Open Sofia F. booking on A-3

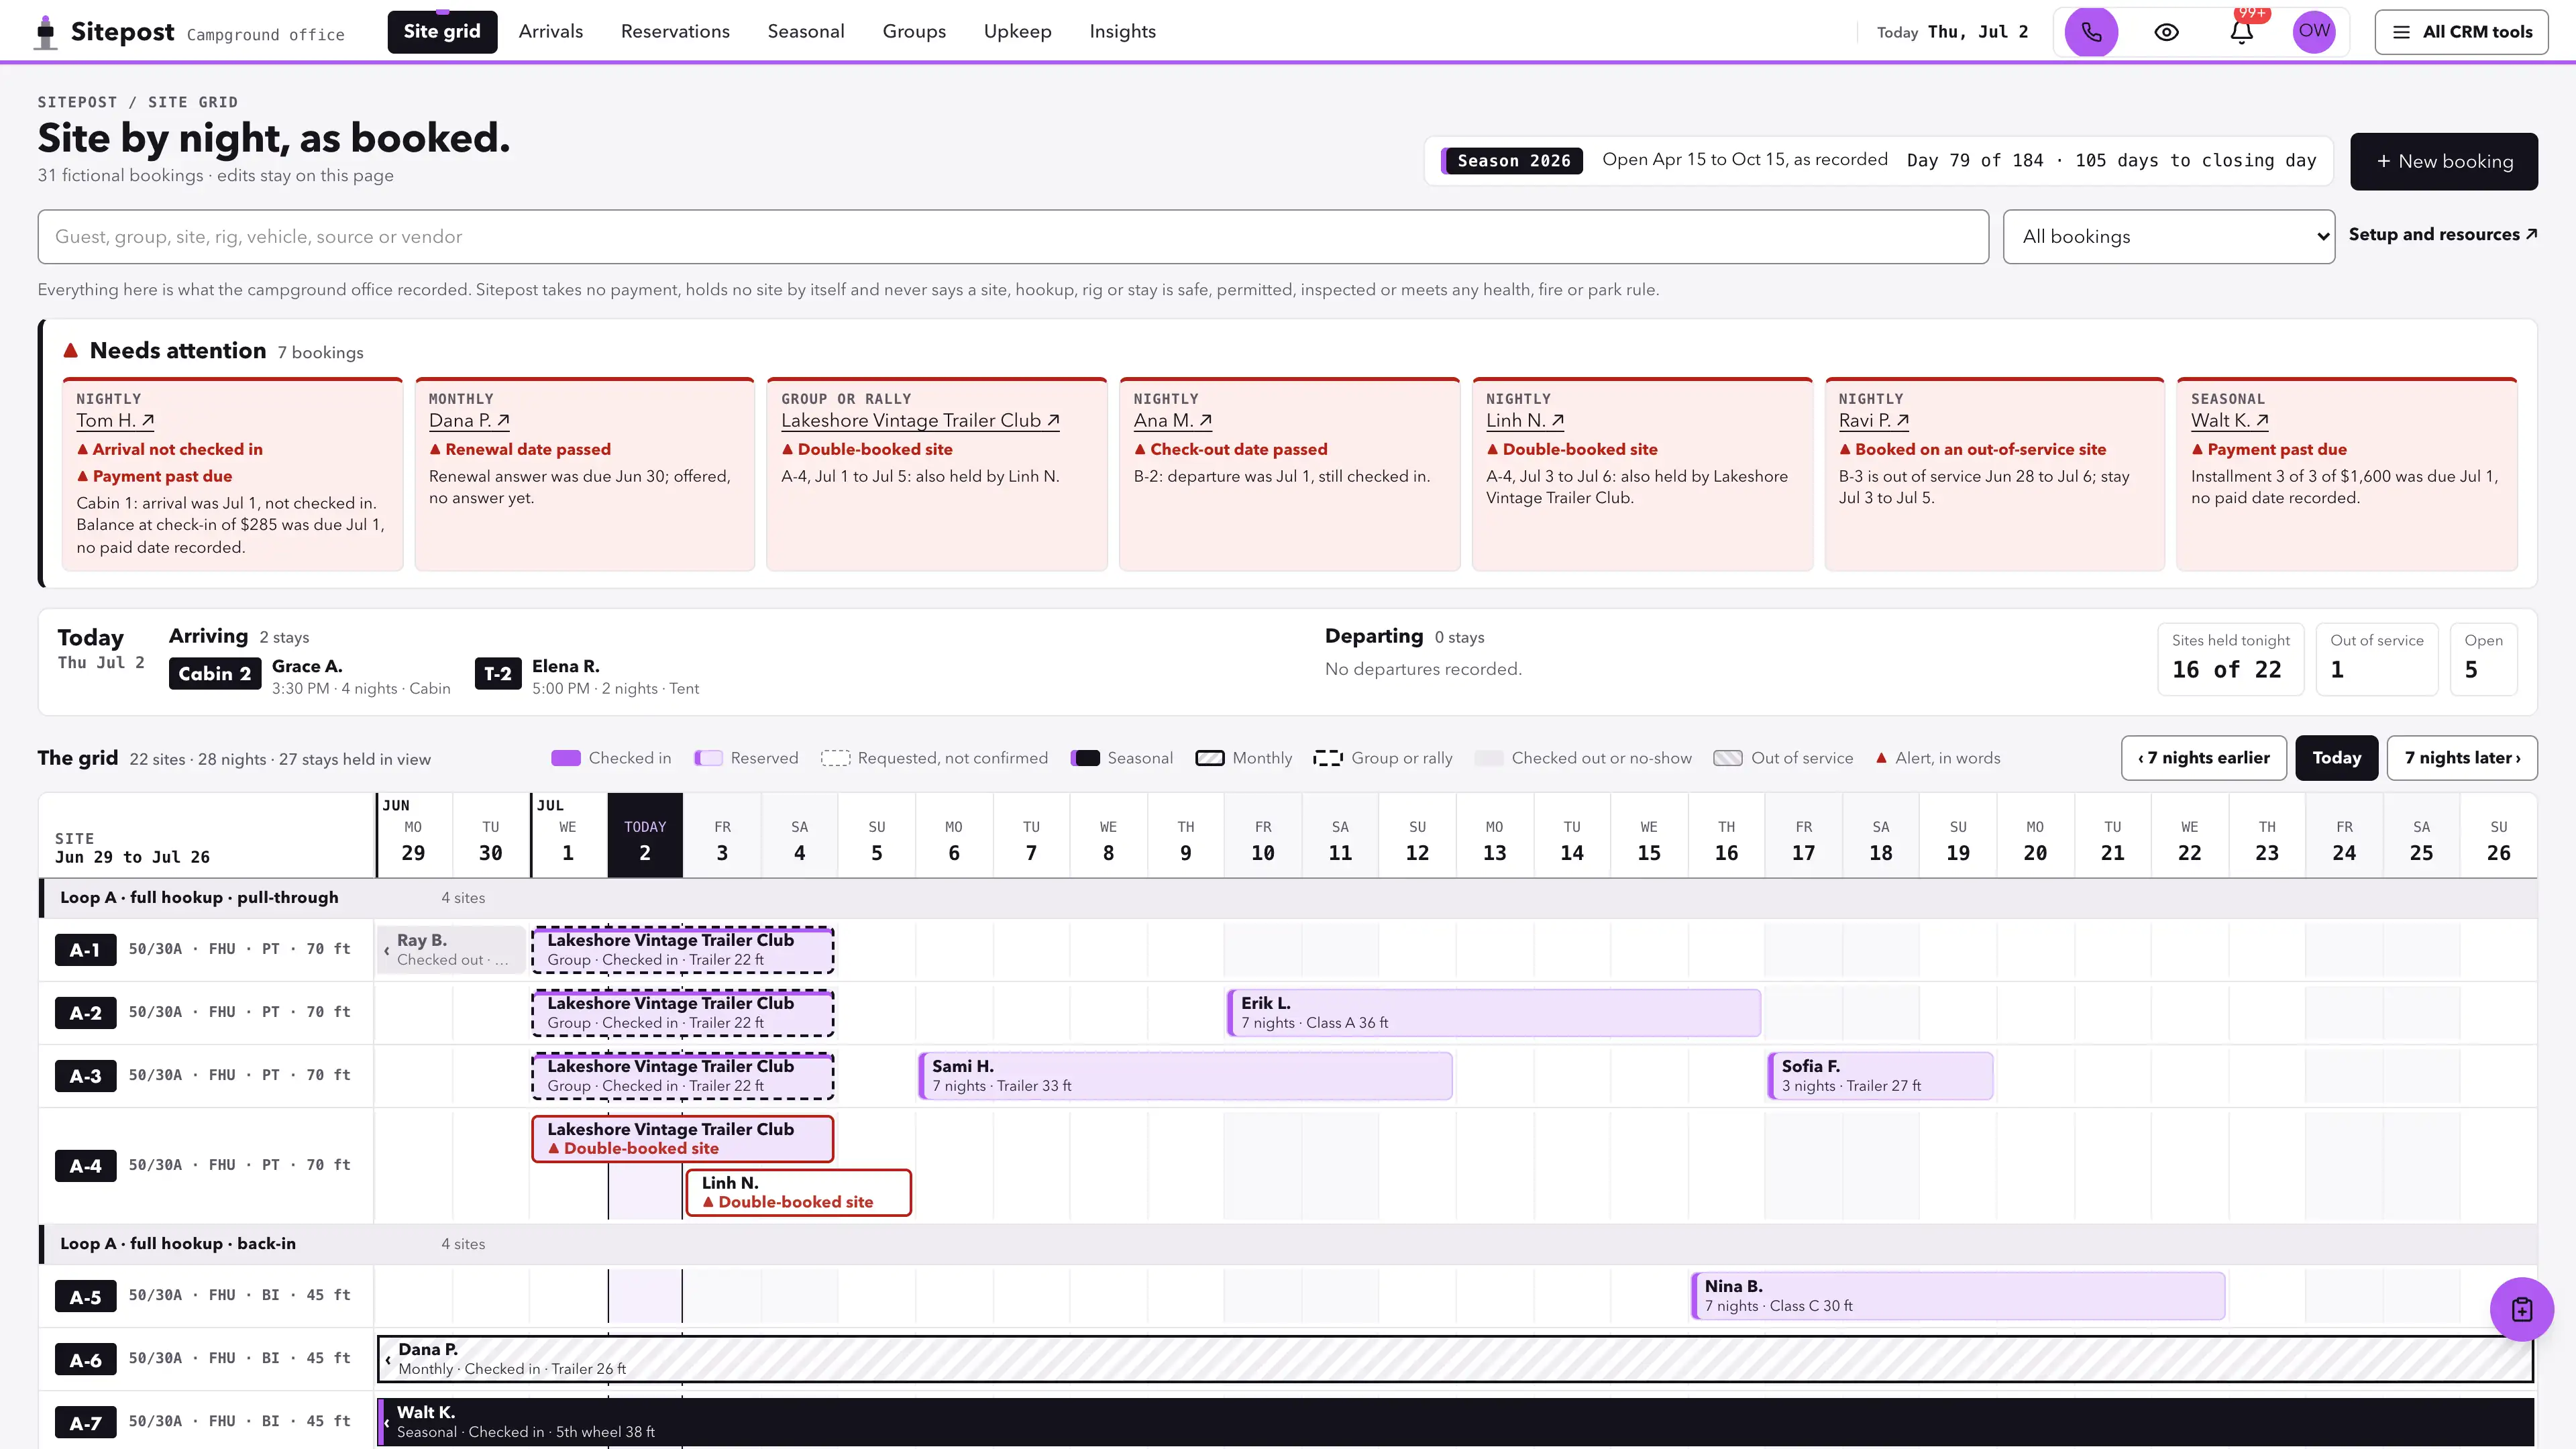point(1880,1076)
